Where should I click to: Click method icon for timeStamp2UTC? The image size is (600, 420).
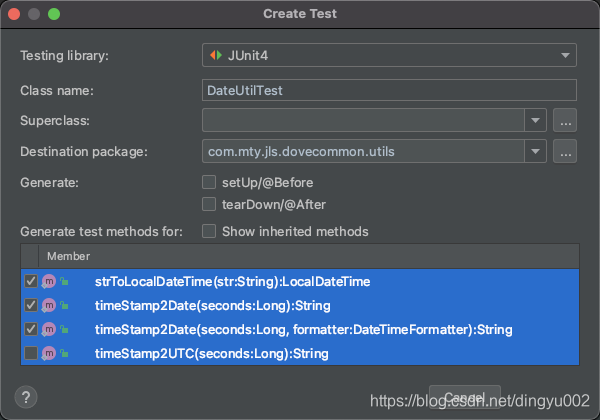point(49,353)
